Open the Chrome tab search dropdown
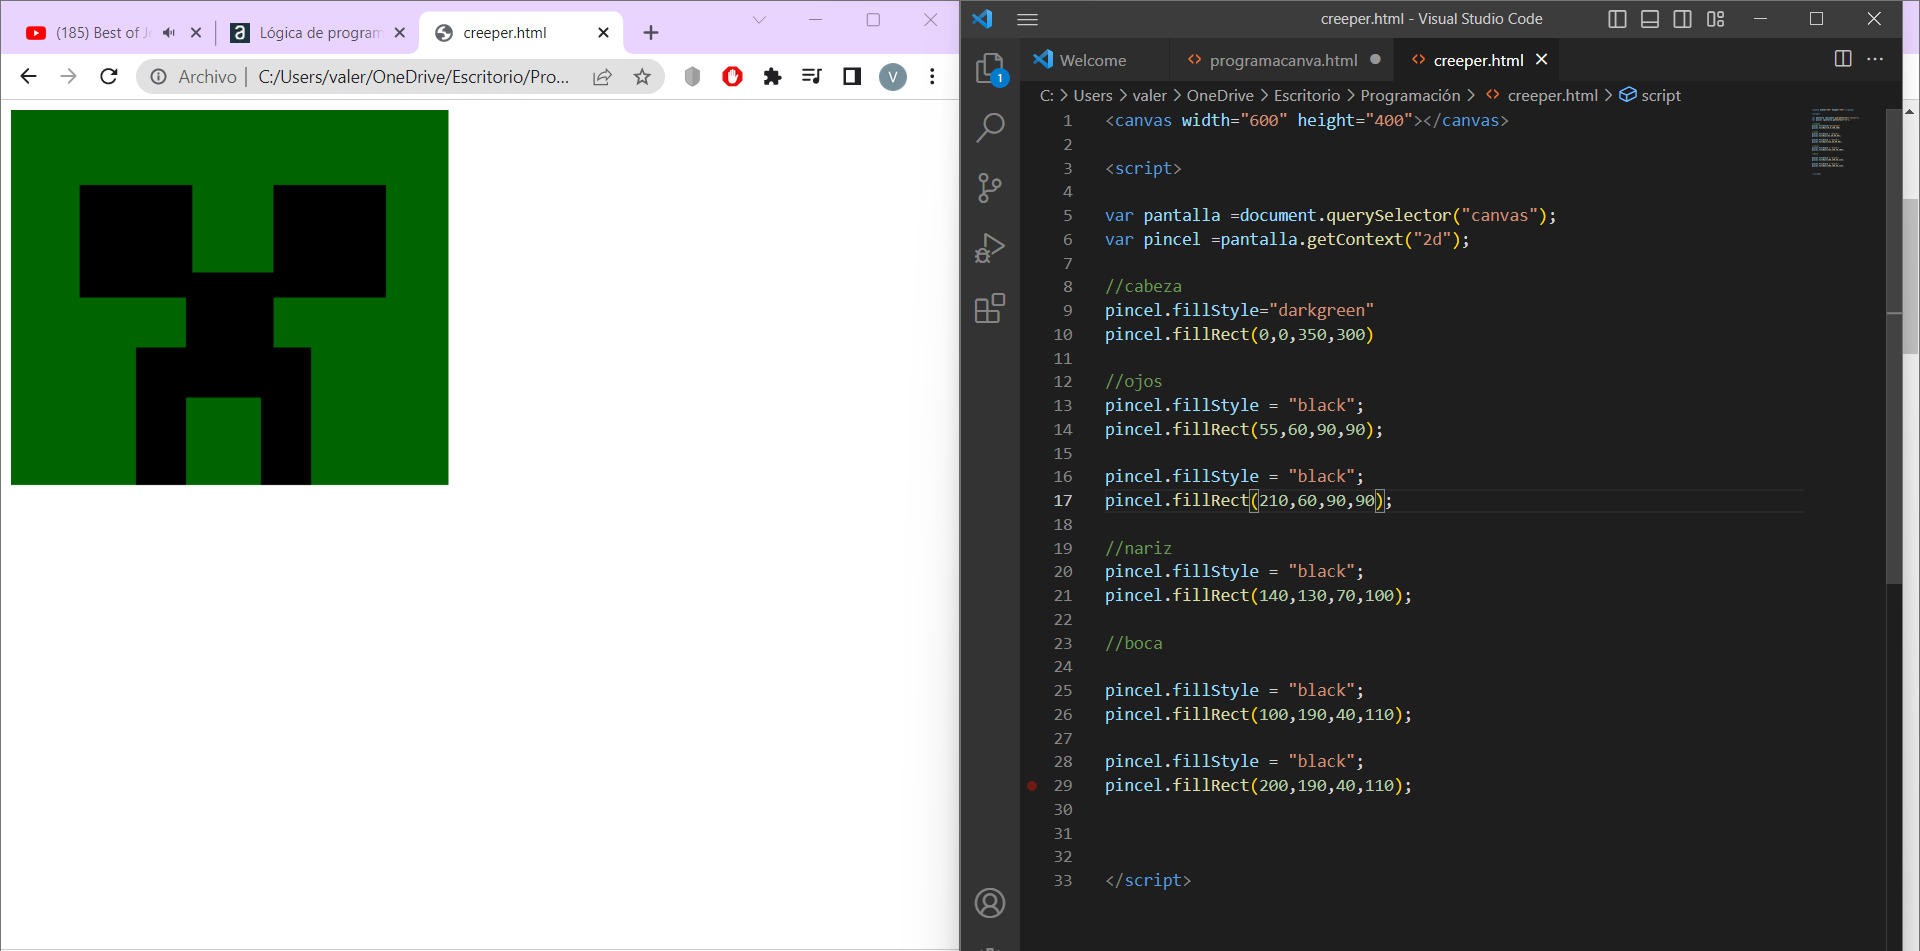The width and height of the screenshot is (1920, 951). click(x=759, y=19)
